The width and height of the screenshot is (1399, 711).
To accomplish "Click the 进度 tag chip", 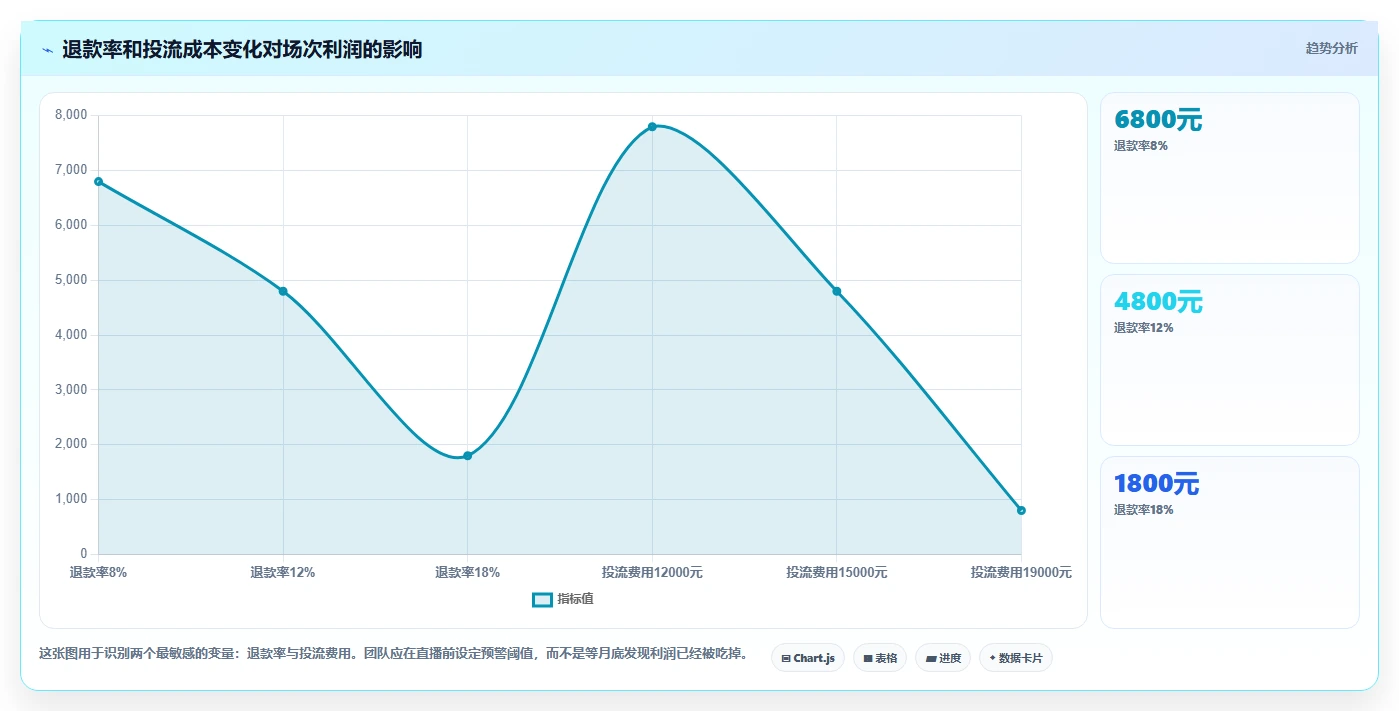I will coord(943,658).
